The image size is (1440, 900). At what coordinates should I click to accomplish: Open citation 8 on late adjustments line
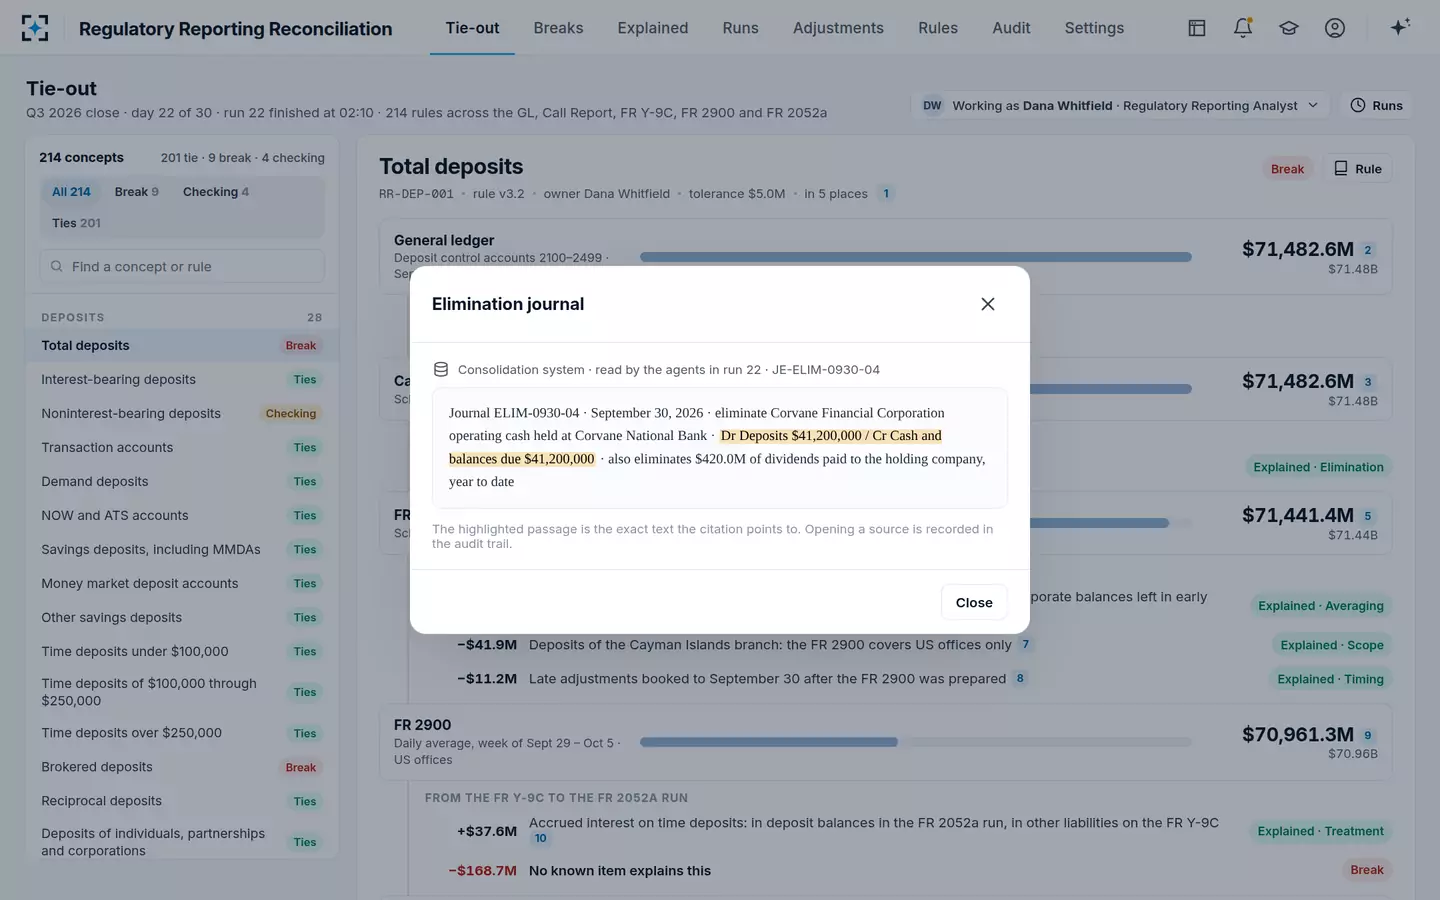point(1020,679)
